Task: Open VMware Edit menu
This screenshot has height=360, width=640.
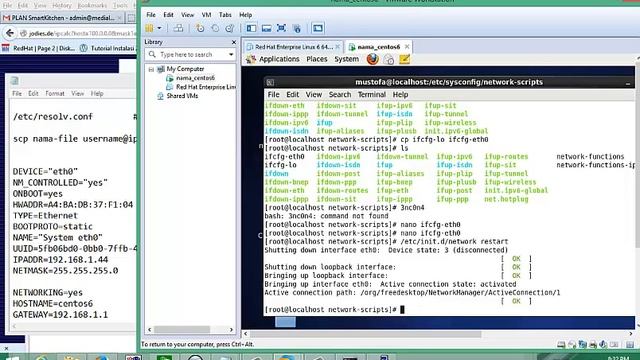Action: [168, 15]
